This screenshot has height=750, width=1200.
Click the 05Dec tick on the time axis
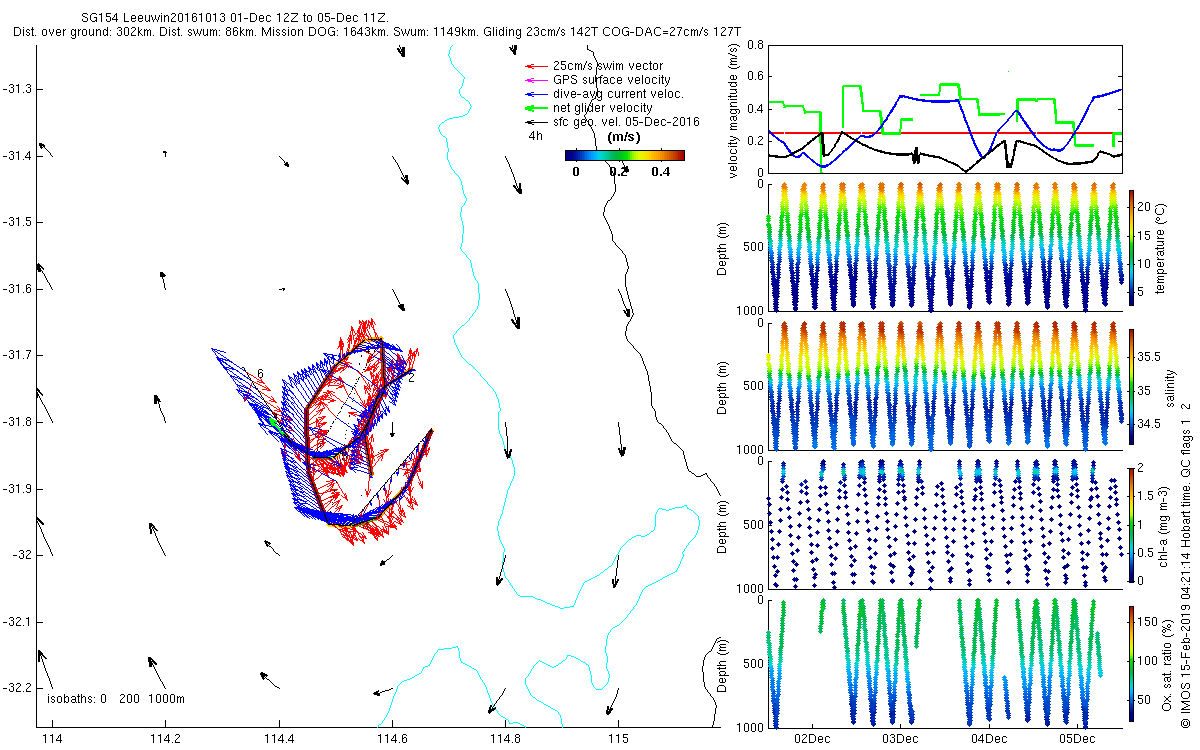[x=1076, y=739]
